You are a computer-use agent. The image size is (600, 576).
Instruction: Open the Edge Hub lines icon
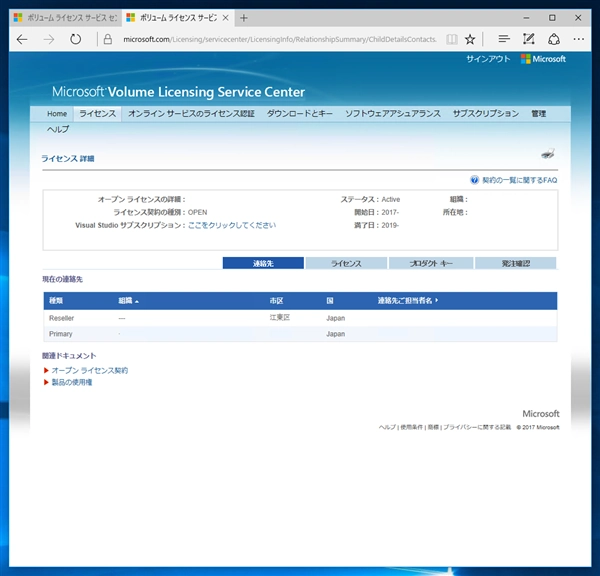pos(504,39)
